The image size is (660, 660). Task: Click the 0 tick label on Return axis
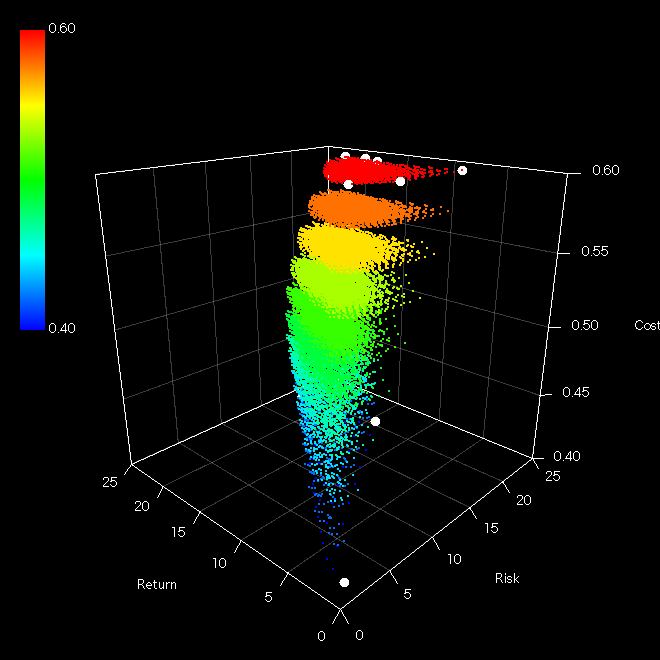[x=321, y=636]
